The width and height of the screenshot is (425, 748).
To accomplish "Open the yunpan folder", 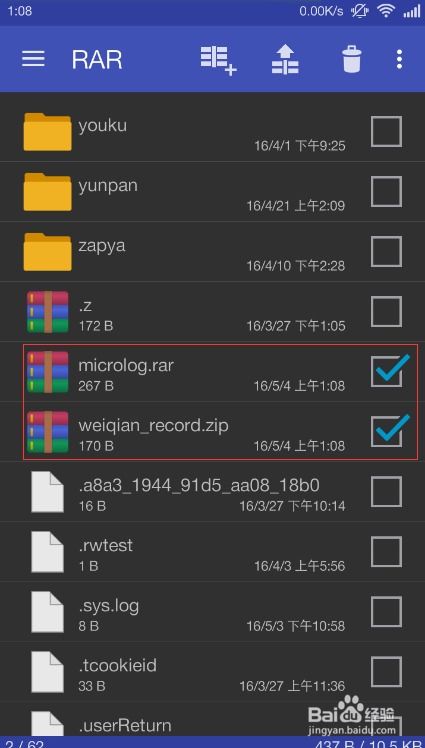I will (212, 192).
